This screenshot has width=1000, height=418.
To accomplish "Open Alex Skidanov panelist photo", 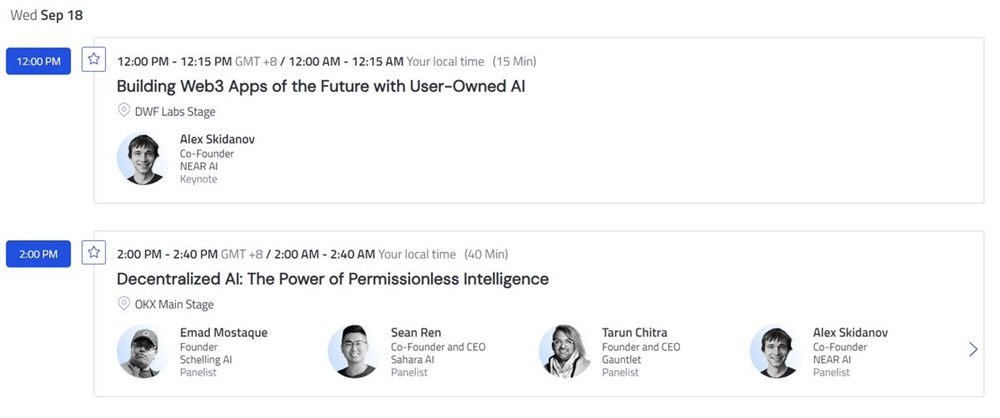I will pyautogui.click(x=774, y=351).
